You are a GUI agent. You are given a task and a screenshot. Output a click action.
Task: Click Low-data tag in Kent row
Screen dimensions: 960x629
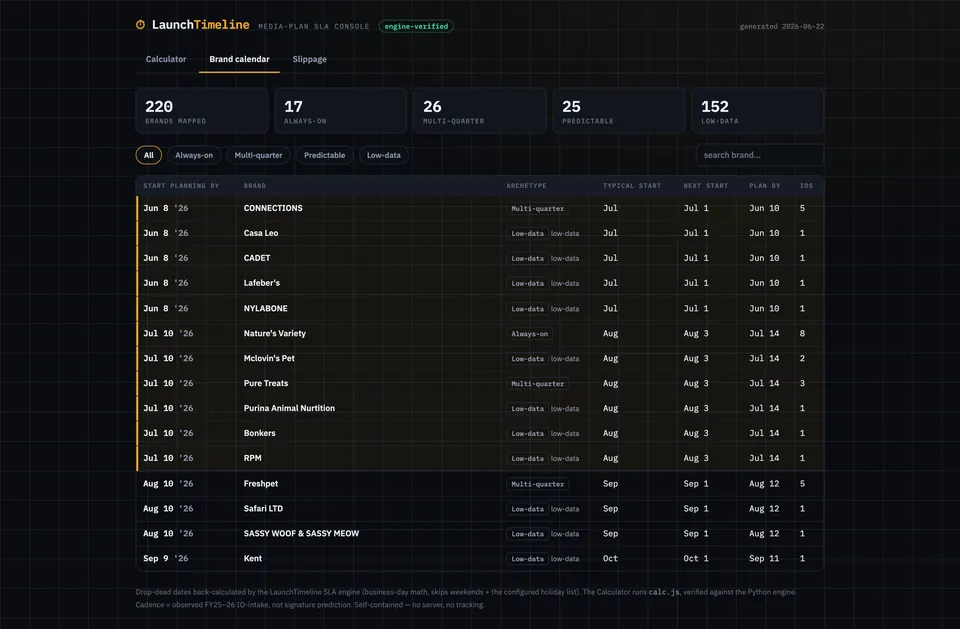pyautogui.click(x=528, y=559)
